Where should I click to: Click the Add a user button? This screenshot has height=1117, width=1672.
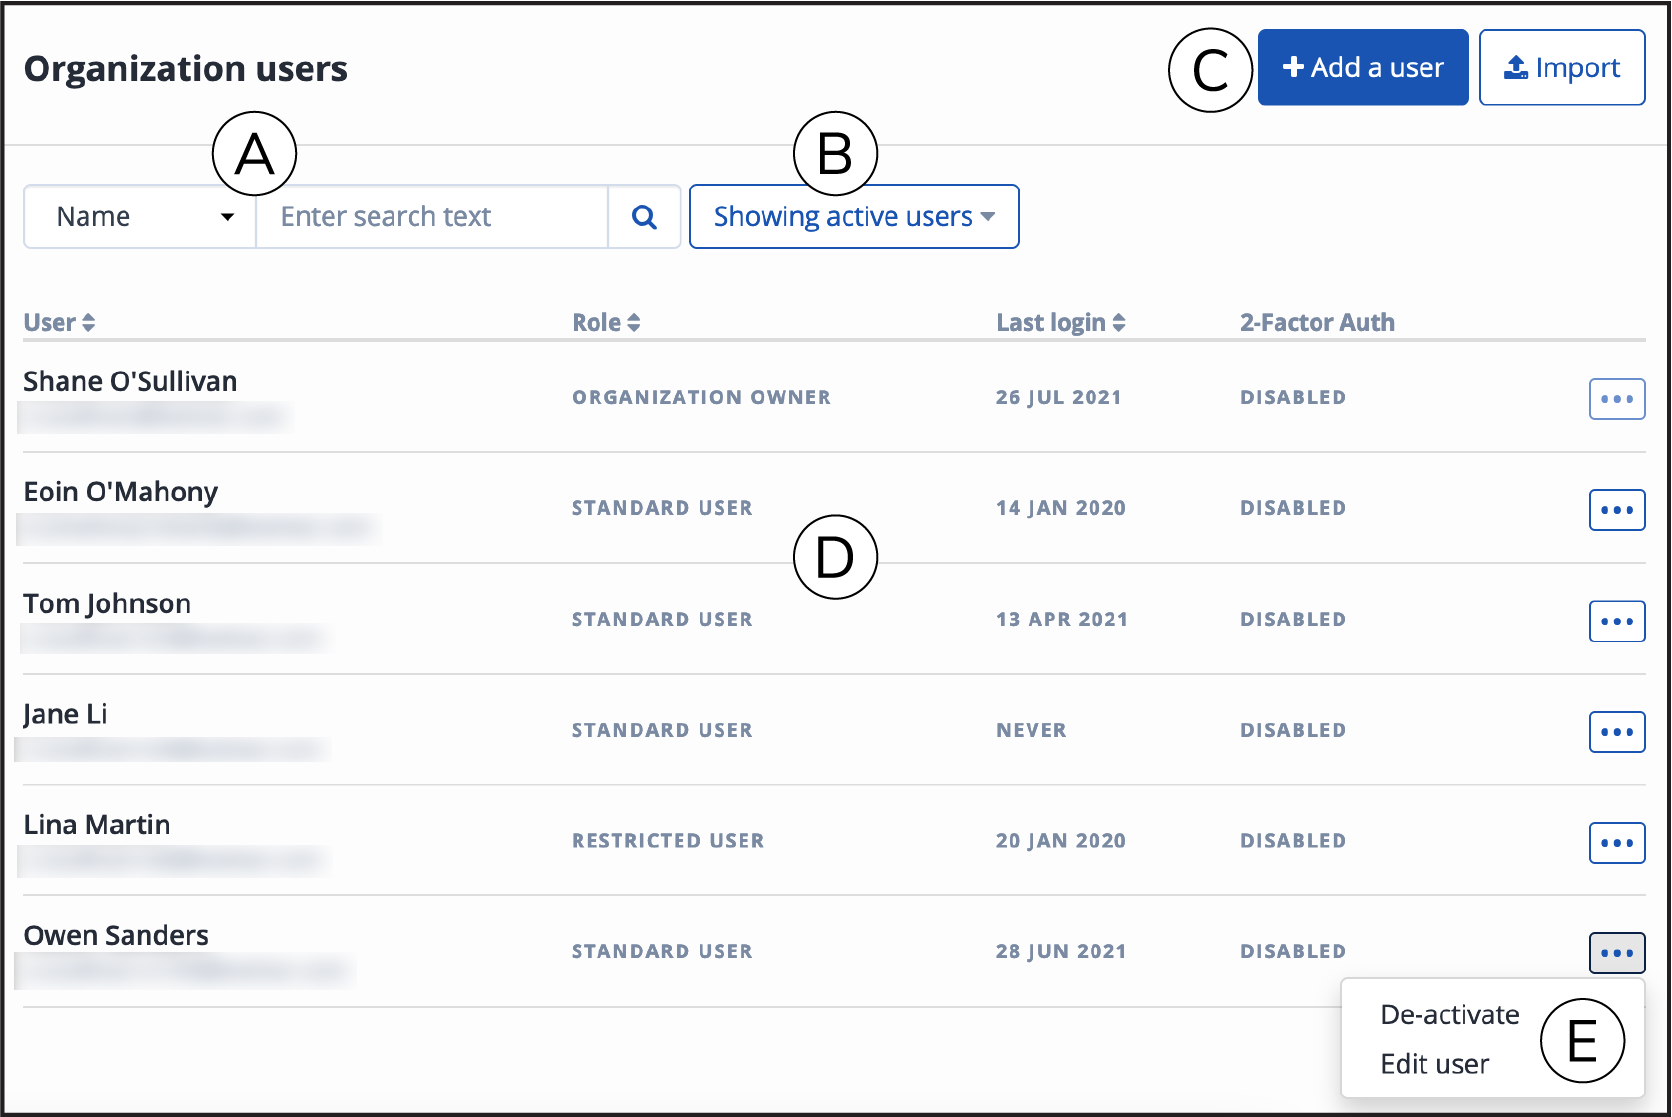click(1363, 67)
